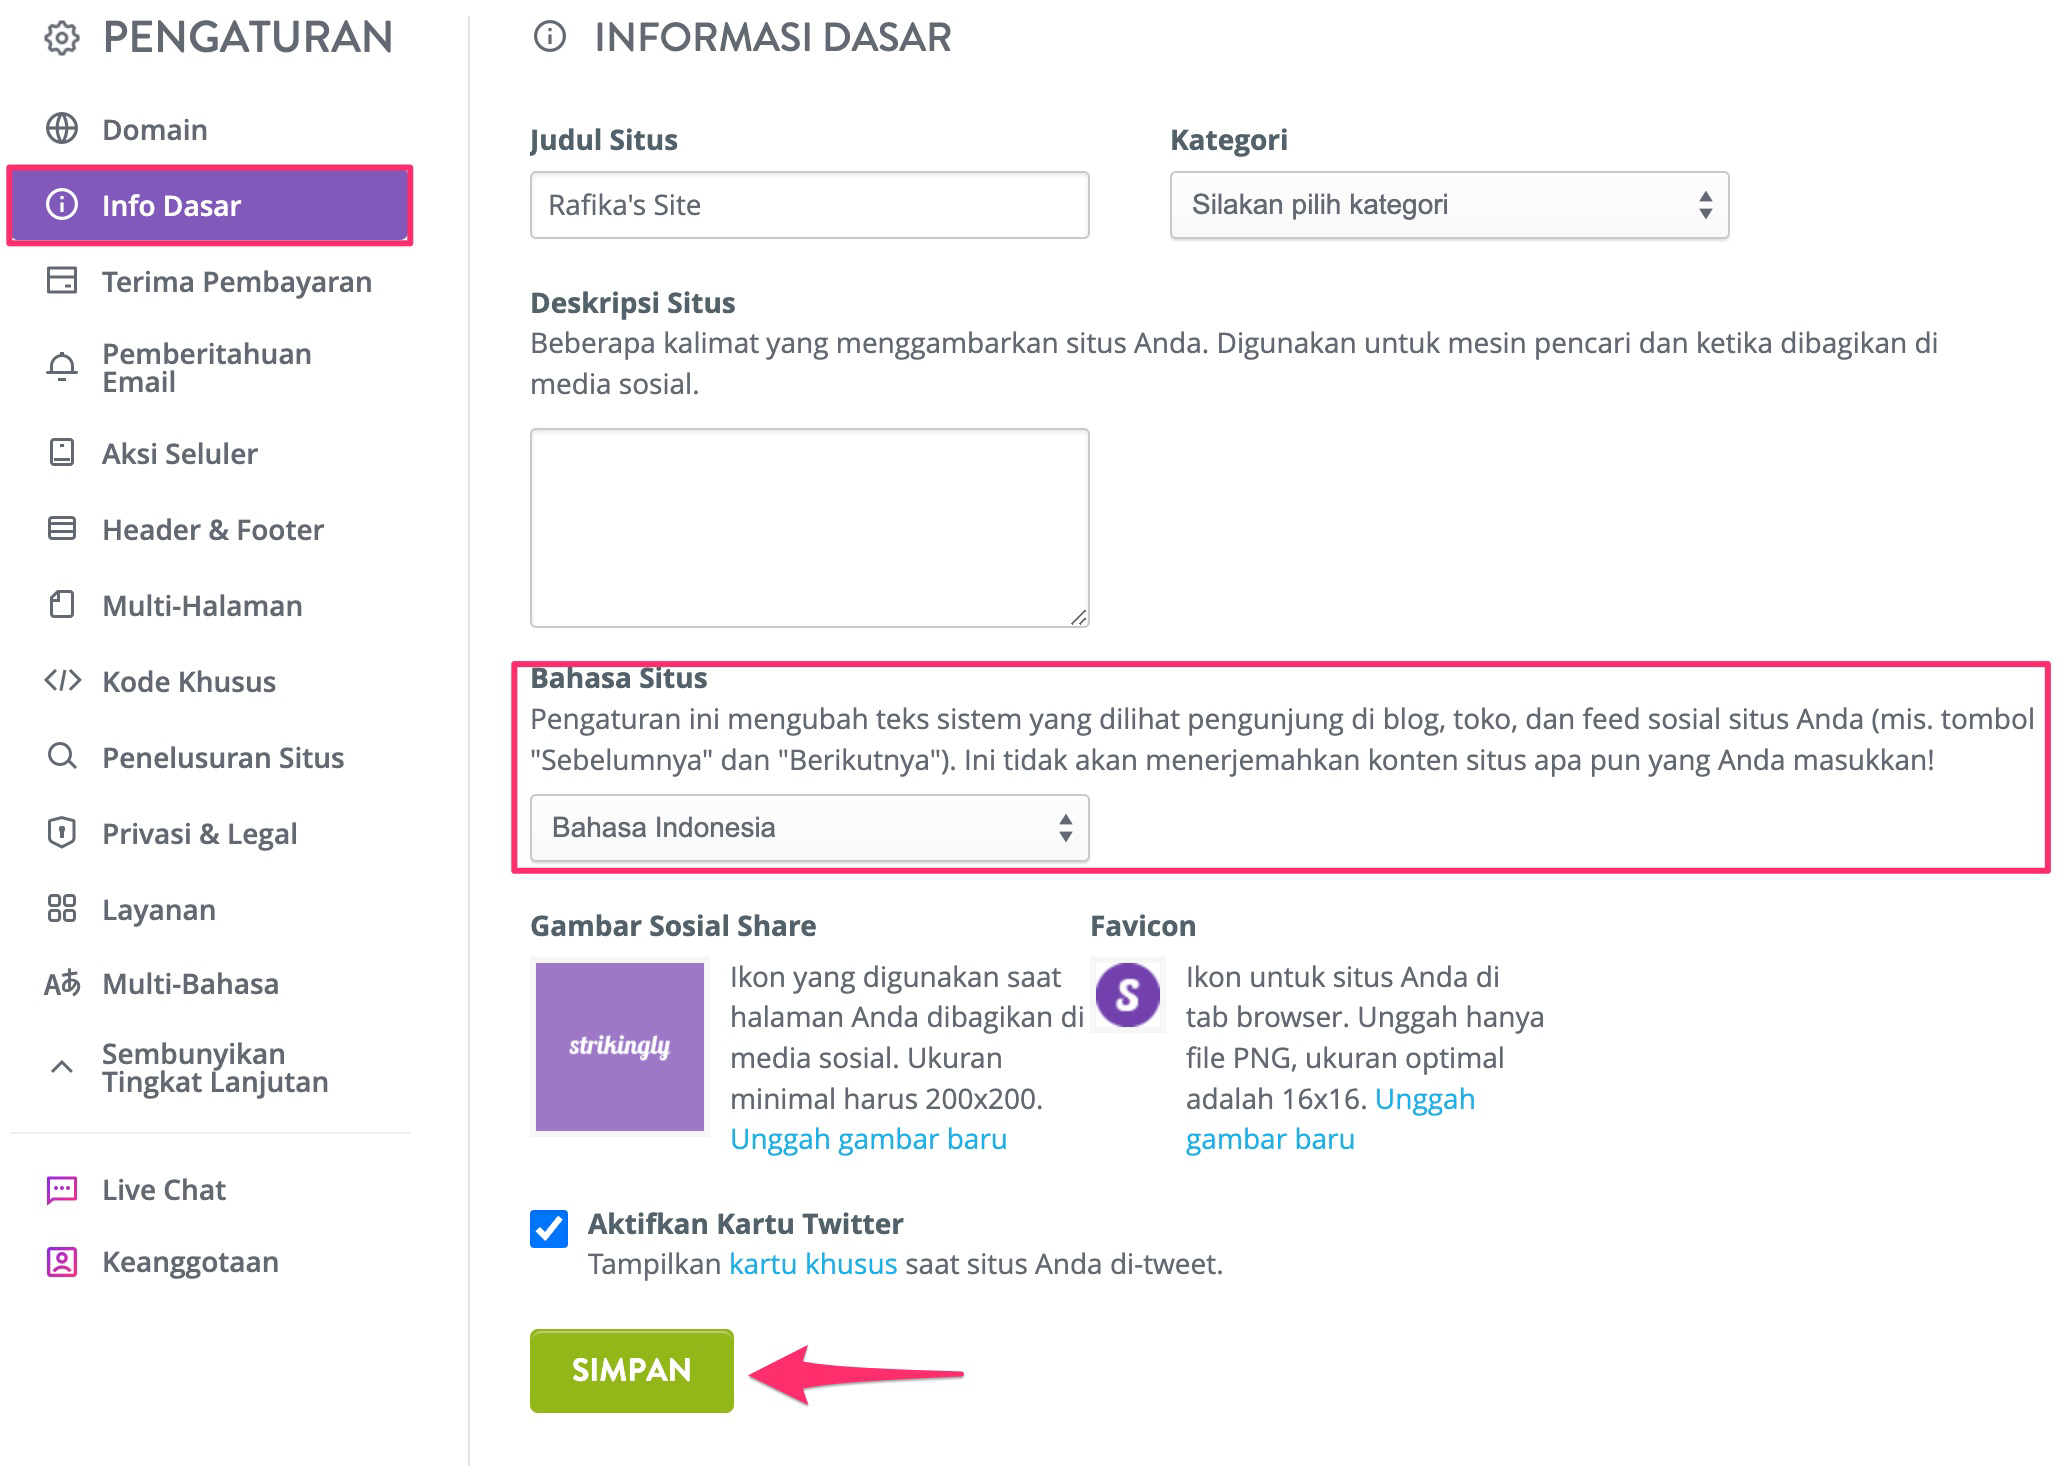Click the Judul Situs input field
The width and height of the screenshot is (2062, 1466).
809,205
